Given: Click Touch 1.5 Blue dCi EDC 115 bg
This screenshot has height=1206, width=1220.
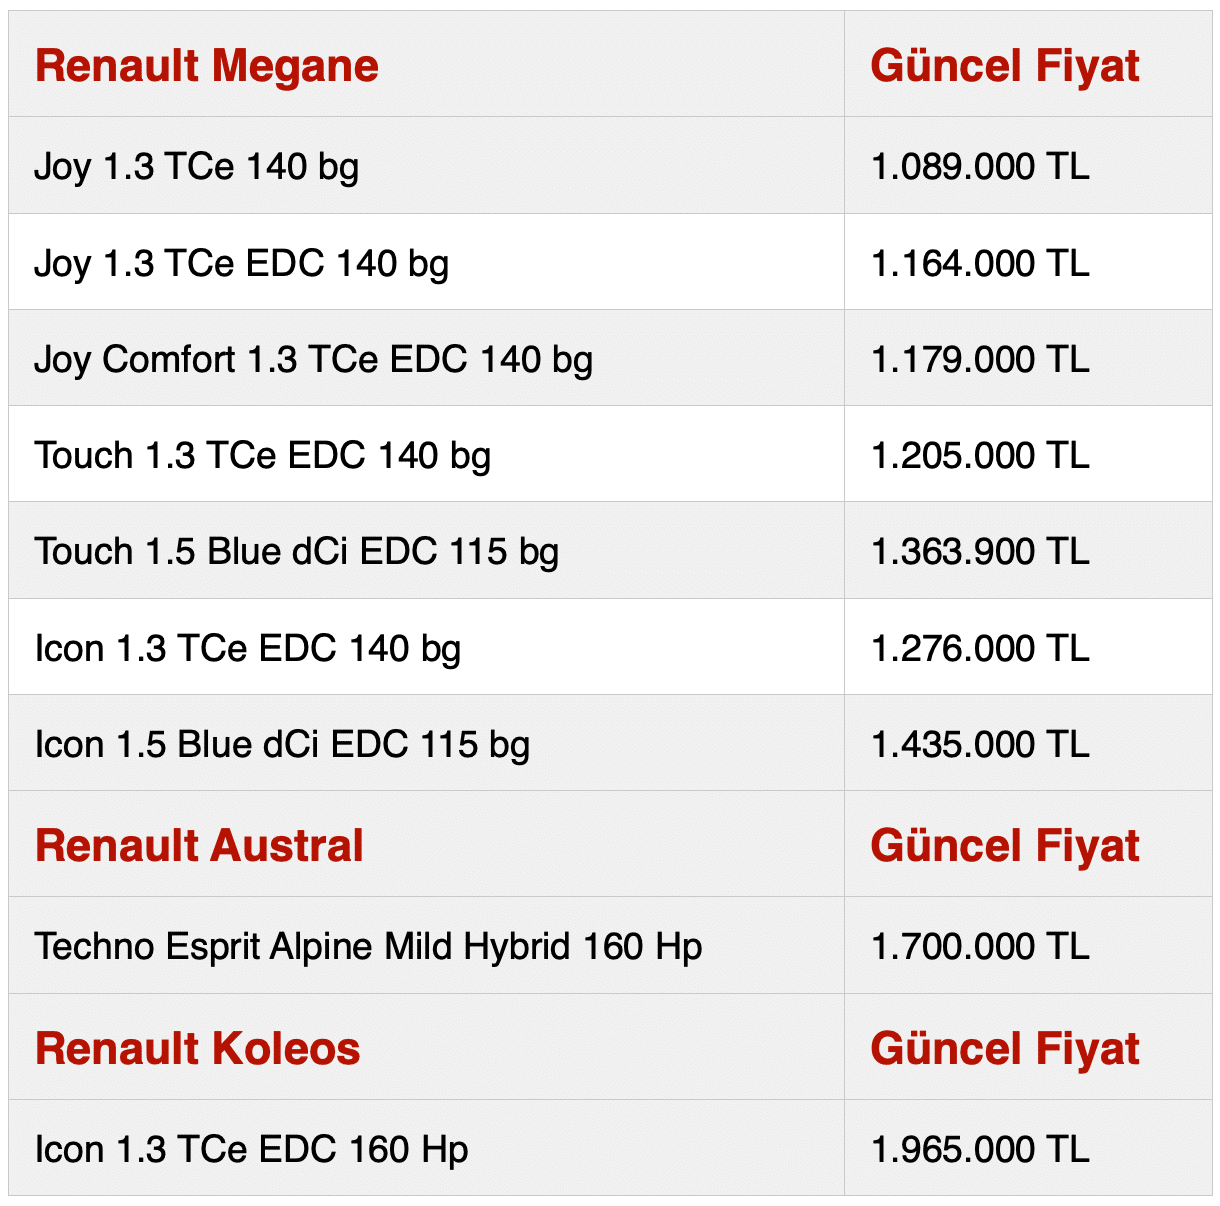Looking at the screenshot, I should click(297, 552).
